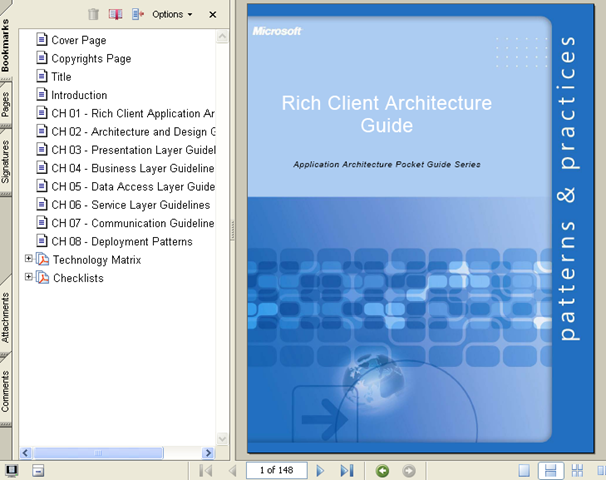Click expand current bookmark icon
Image resolution: width=606 pixels, height=480 pixels.
138,14
